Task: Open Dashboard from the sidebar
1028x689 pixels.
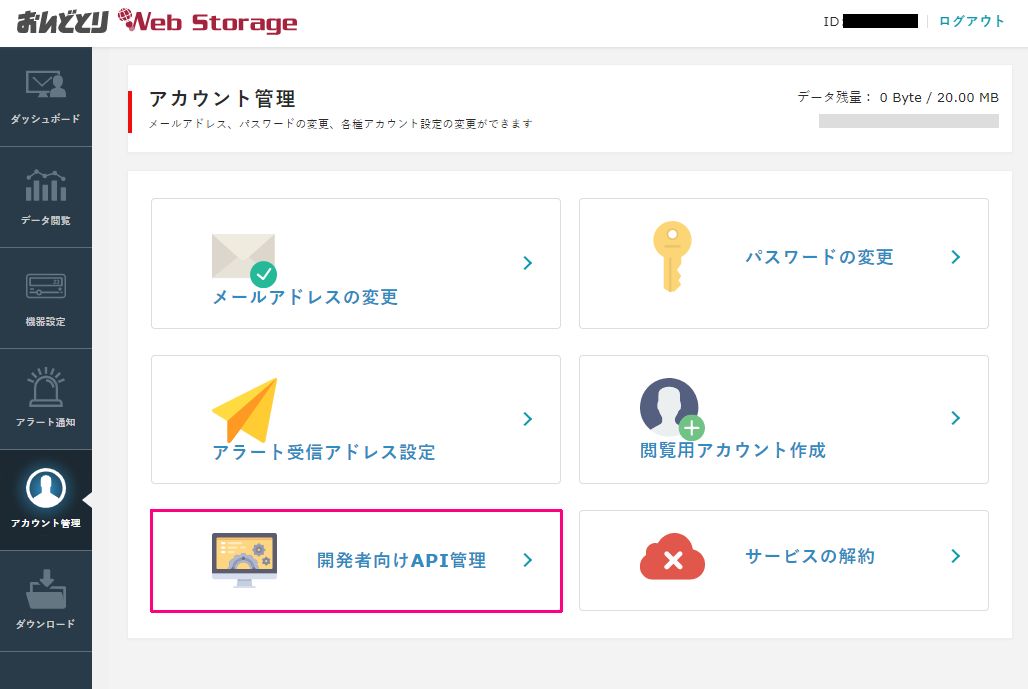Action: pyautogui.click(x=45, y=97)
